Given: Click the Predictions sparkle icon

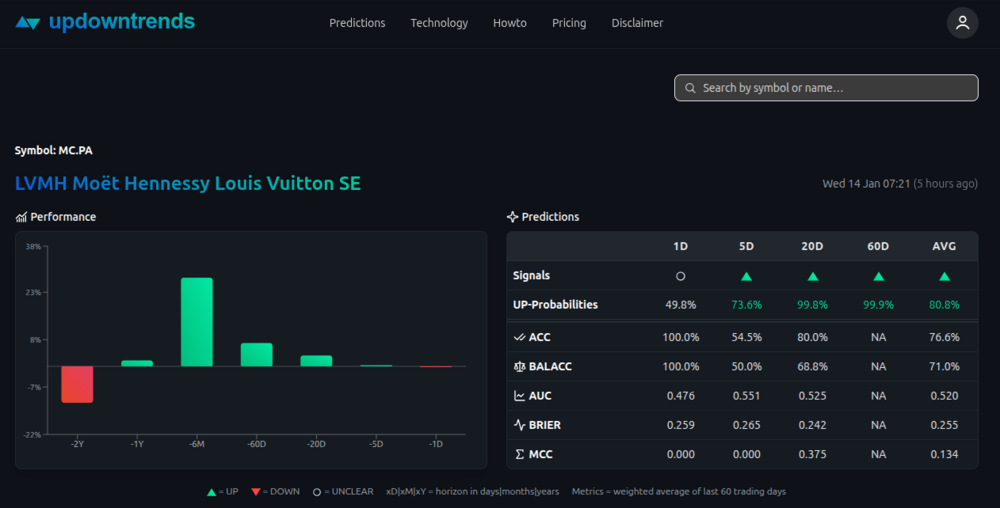Looking at the screenshot, I should [512, 217].
